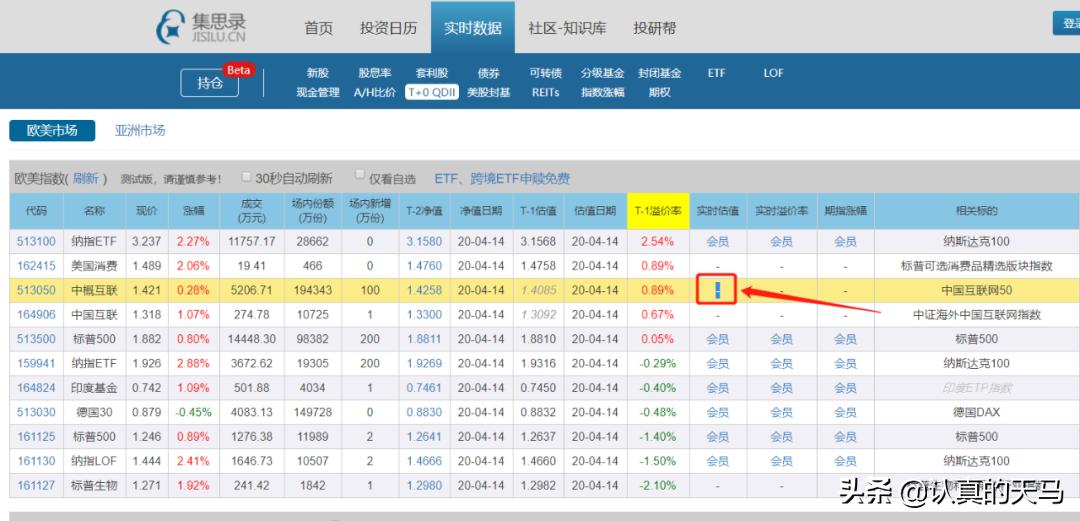The width and height of the screenshot is (1080, 521).
Task: Click T-2净值 value 0.8830
Action: [424, 412]
